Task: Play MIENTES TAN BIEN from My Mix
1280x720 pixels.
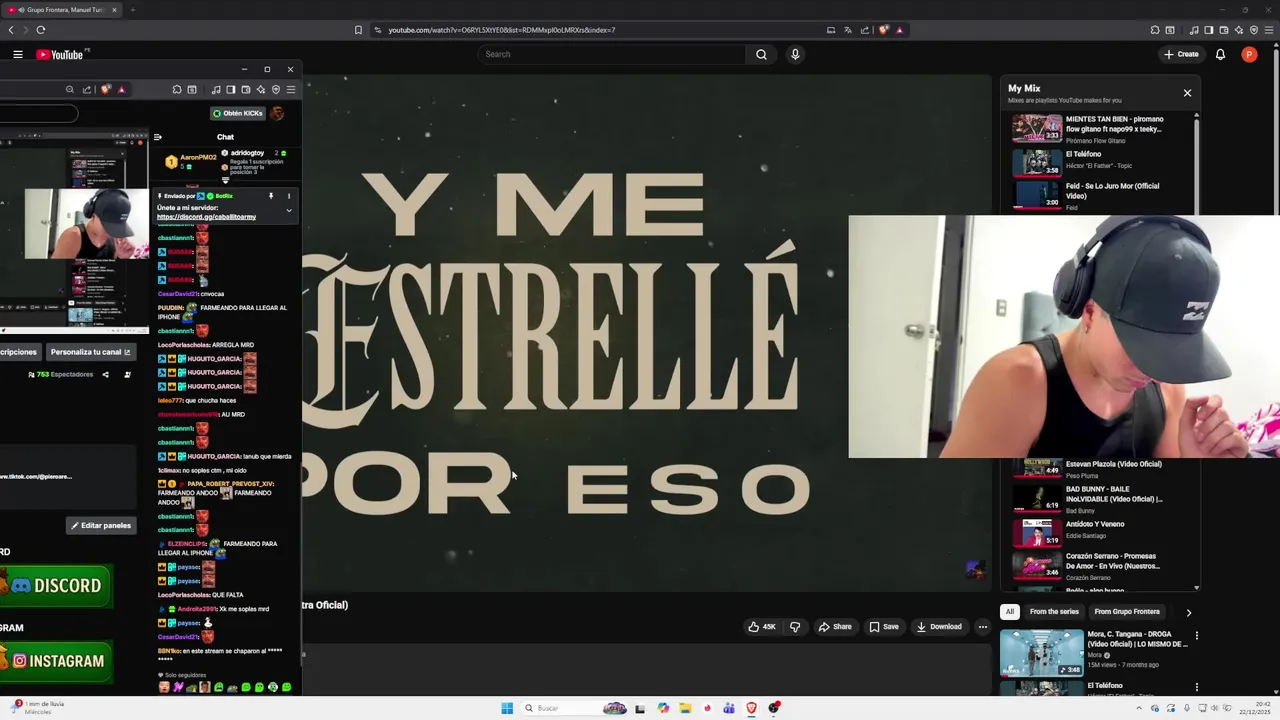Action: coord(1102,128)
